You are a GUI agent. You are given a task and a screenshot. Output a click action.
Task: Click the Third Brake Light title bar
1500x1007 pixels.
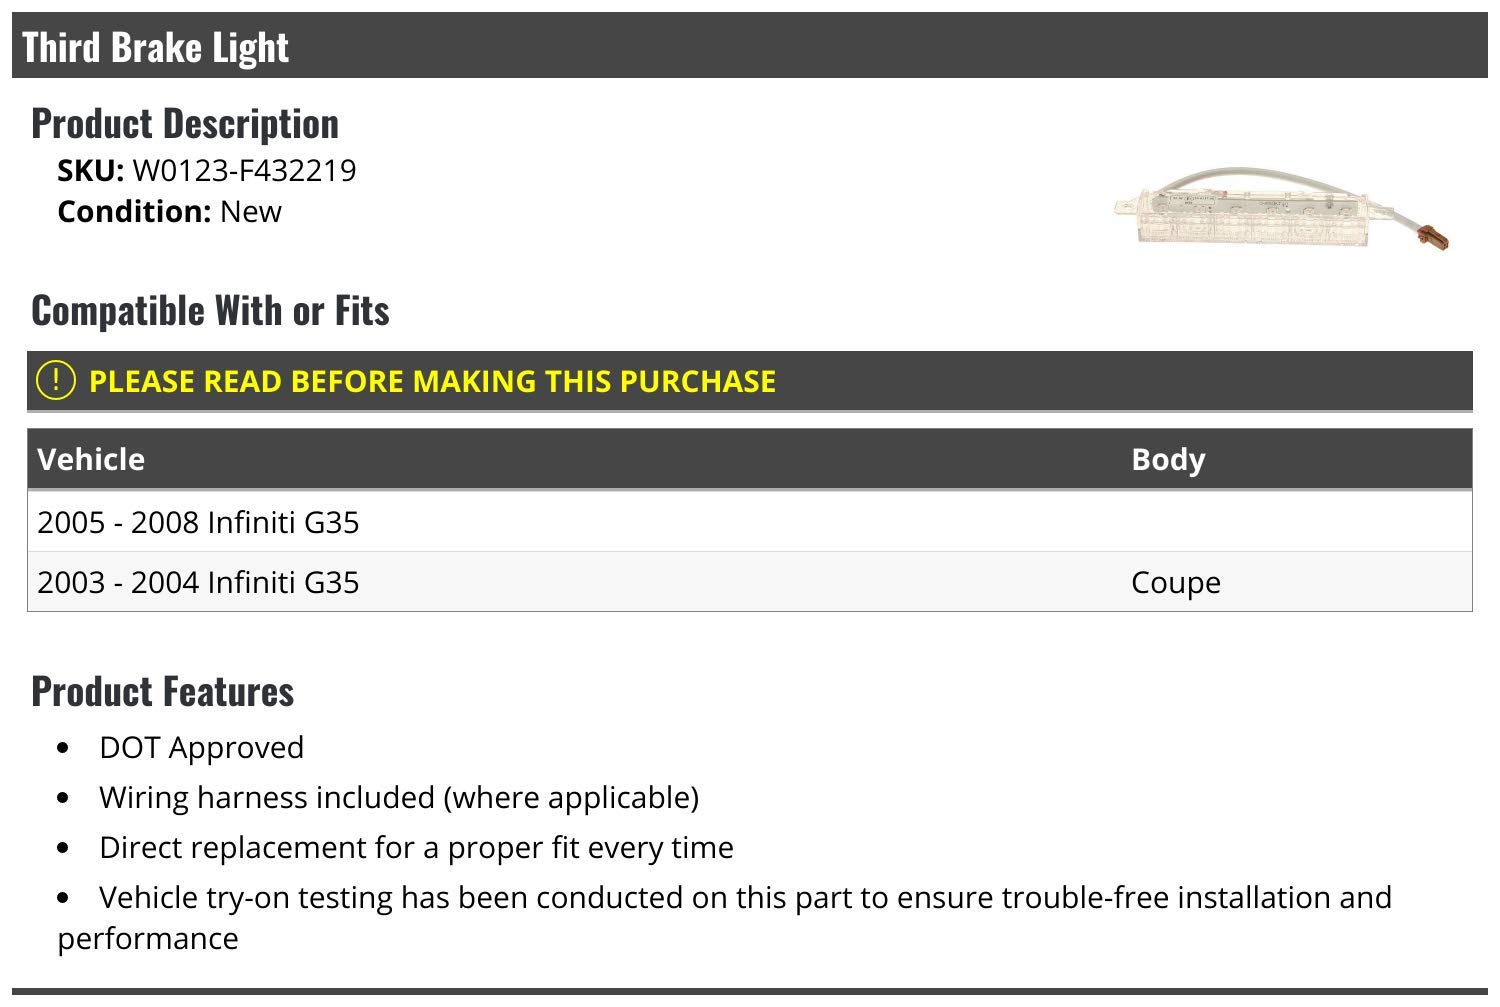[155, 47]
